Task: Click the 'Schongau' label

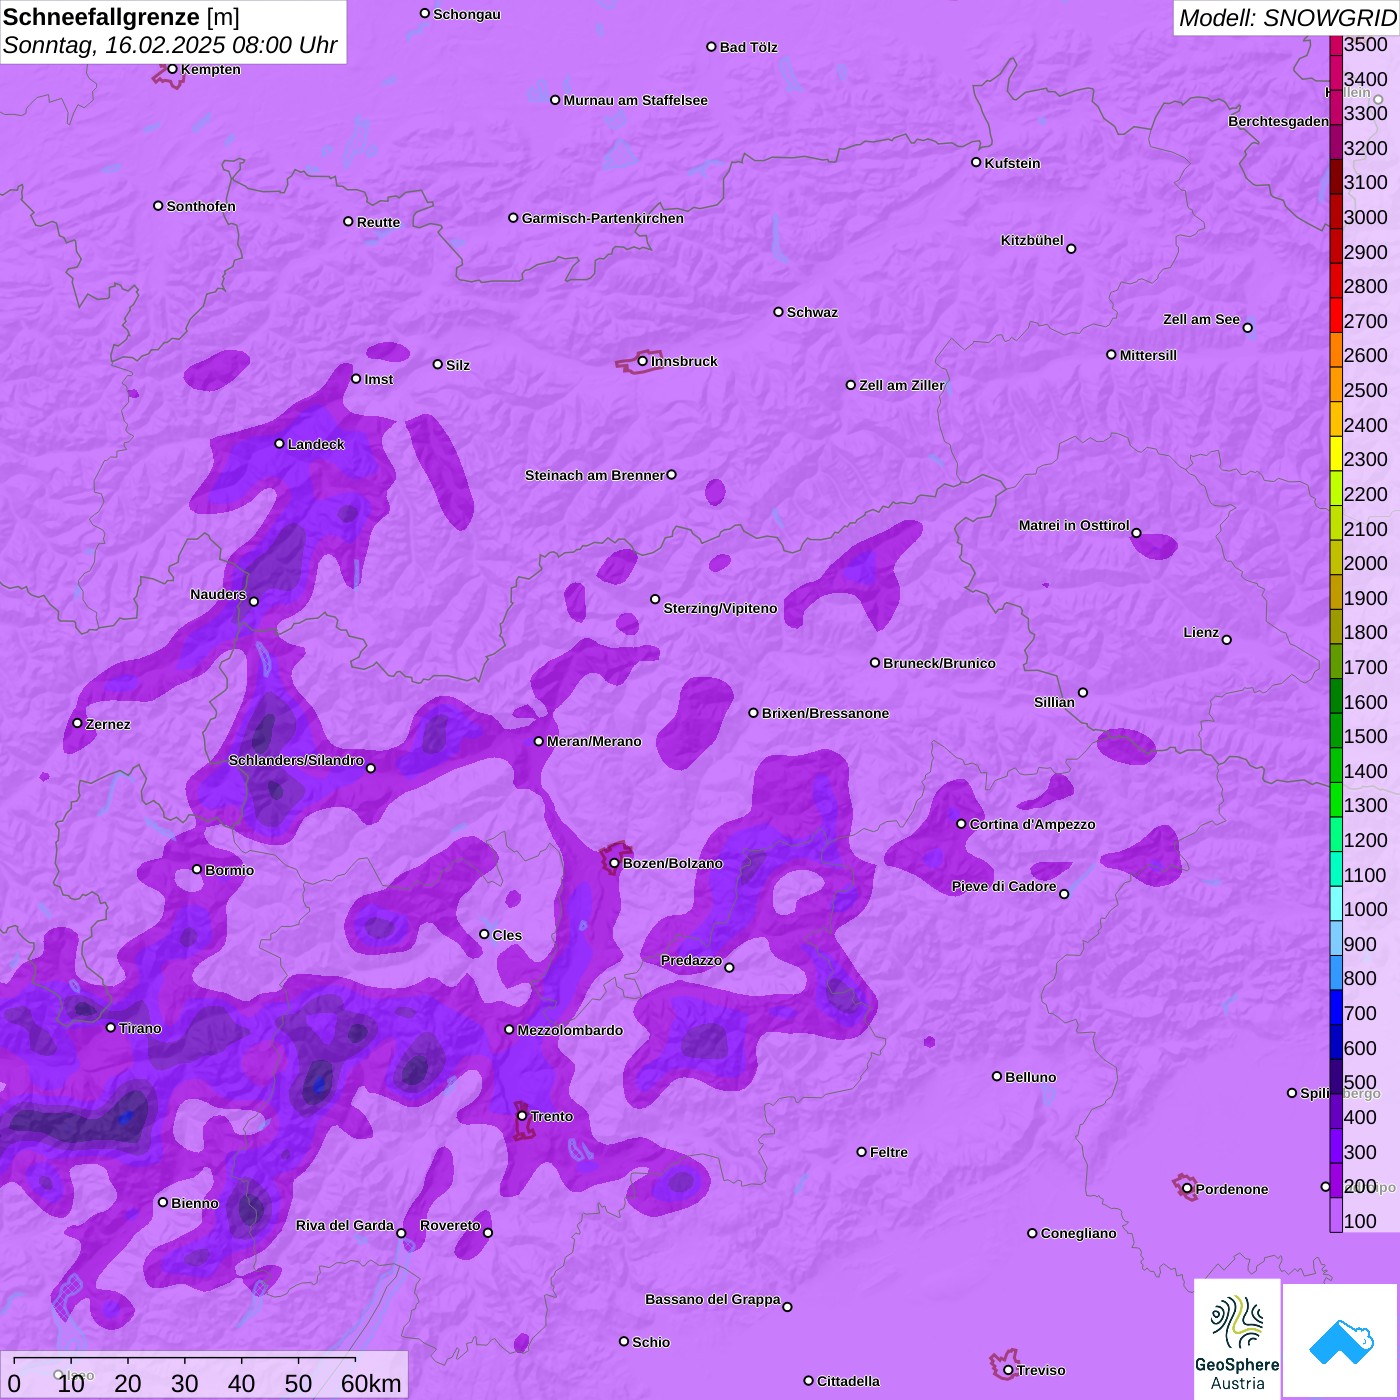Action: click(x=467, y=14)
